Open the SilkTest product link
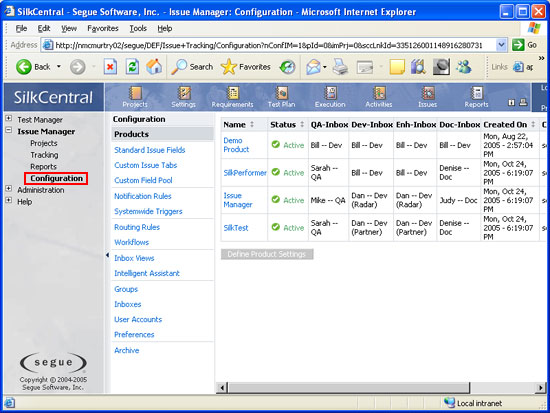 236,228
